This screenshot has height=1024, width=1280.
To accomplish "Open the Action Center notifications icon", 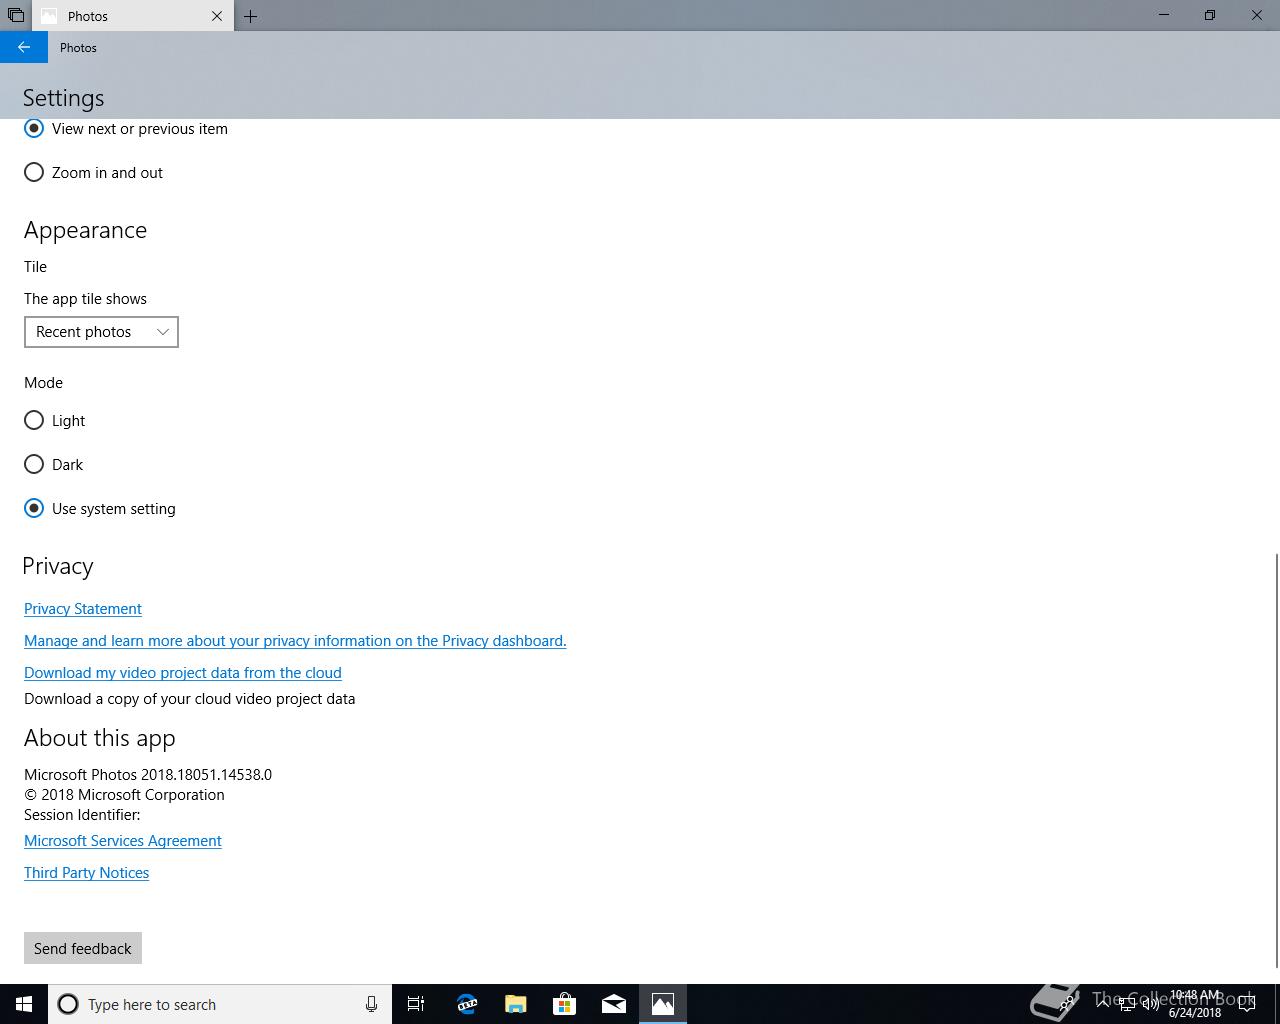I will 1247,1004.
